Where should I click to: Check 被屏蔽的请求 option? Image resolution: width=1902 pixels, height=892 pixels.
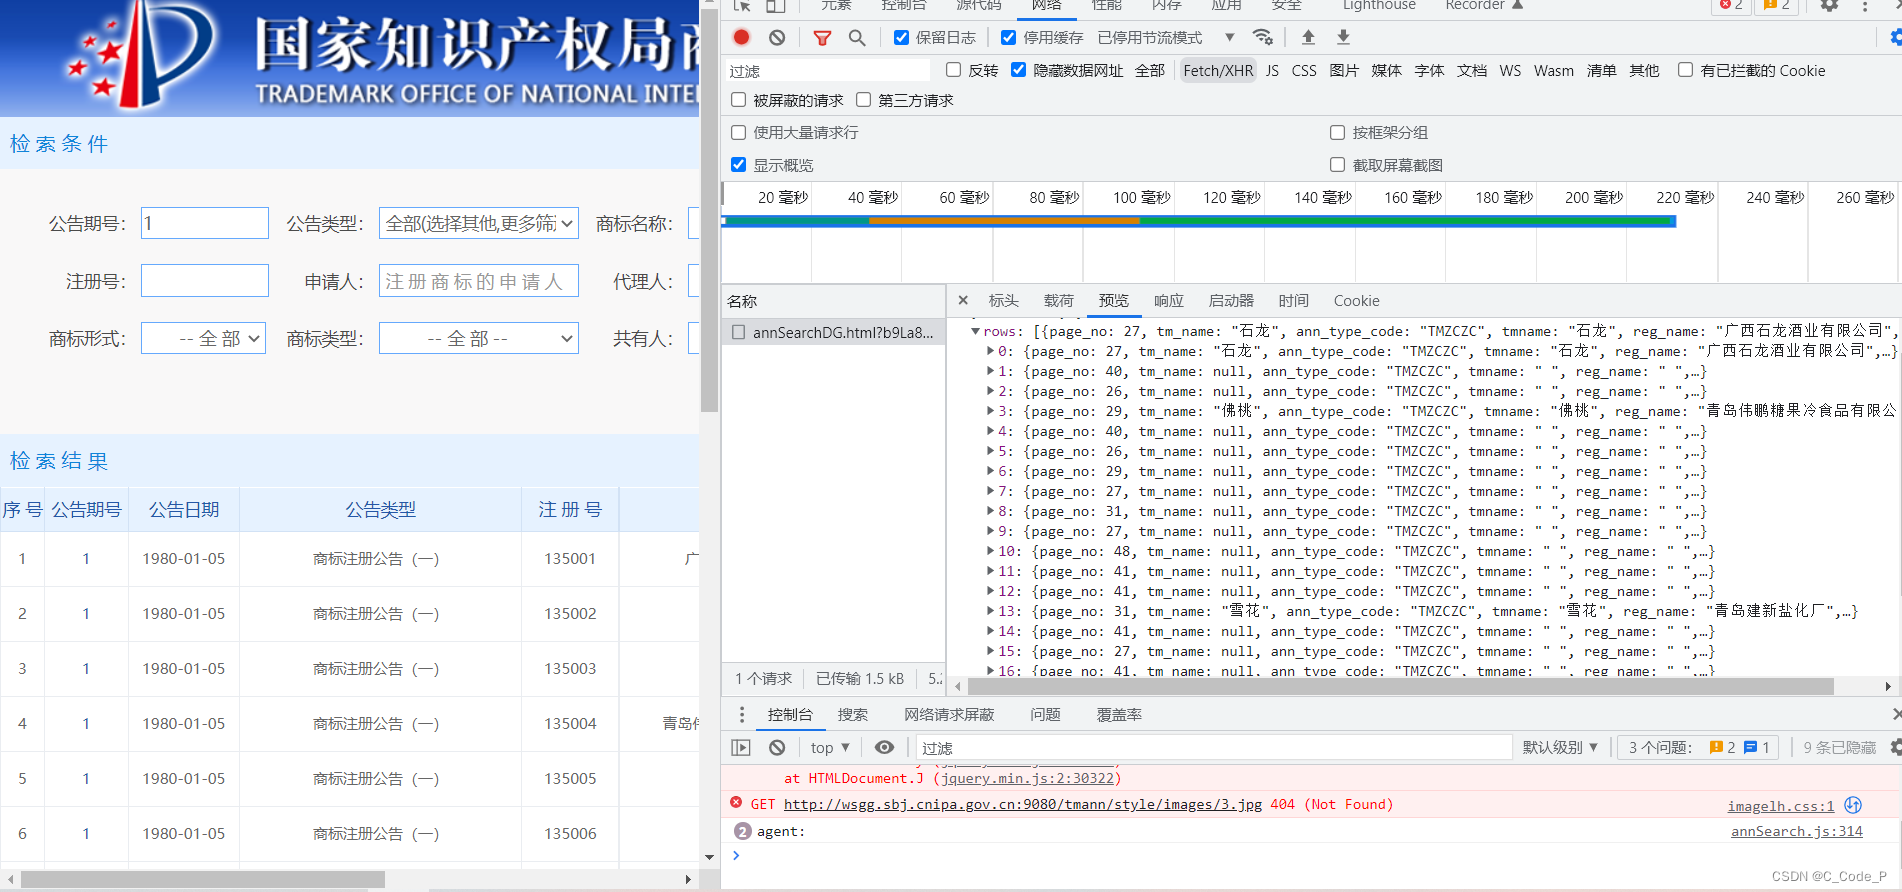point(738,100)
